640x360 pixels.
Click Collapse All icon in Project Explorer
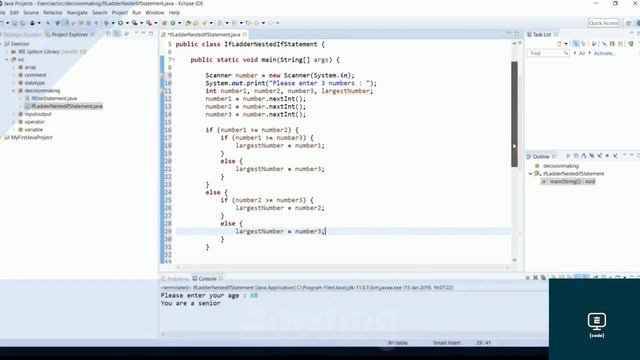109,34
